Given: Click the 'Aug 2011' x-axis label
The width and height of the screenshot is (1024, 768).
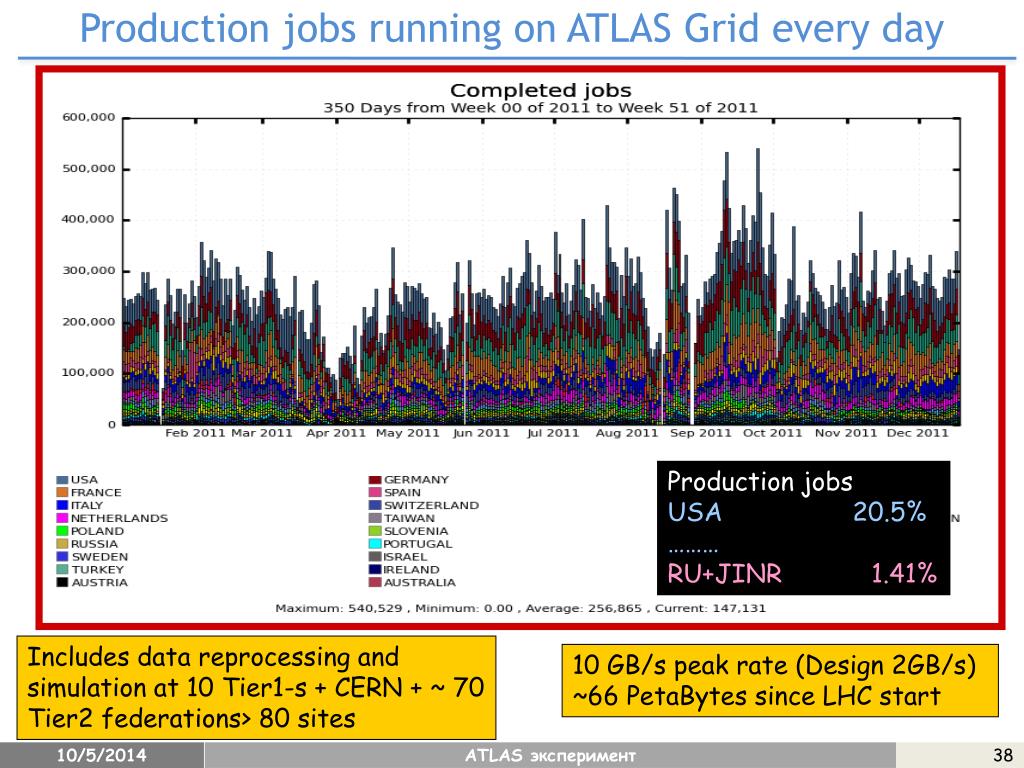Looking at the screenshot, I should click(627, 433).
